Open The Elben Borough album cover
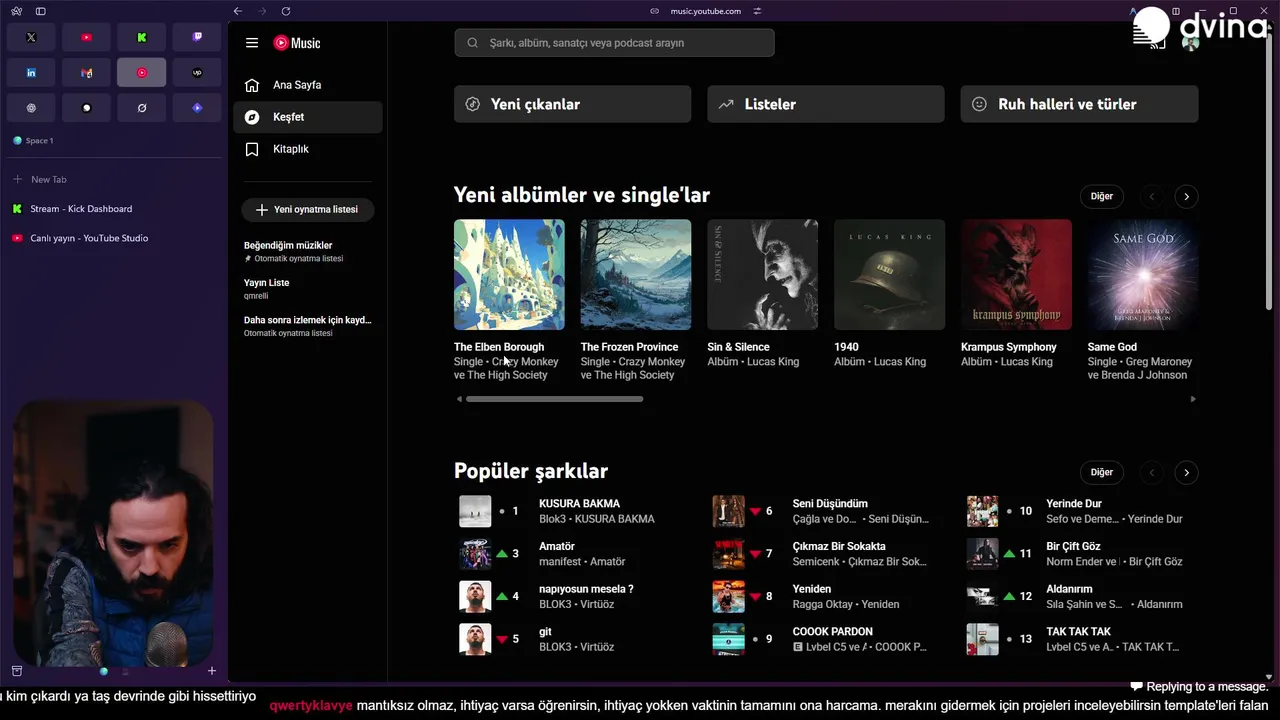1280x720 pixels. 509,274
